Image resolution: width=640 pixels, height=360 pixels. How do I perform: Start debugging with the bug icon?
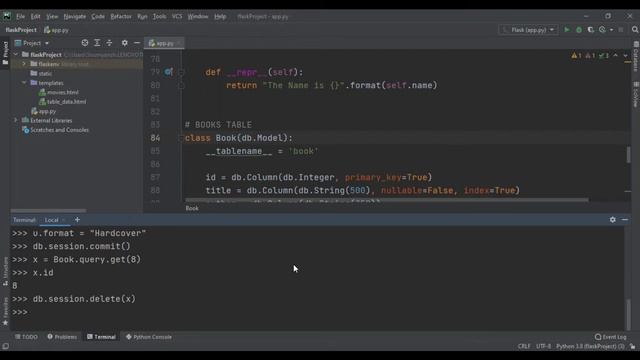pos(579,30)
